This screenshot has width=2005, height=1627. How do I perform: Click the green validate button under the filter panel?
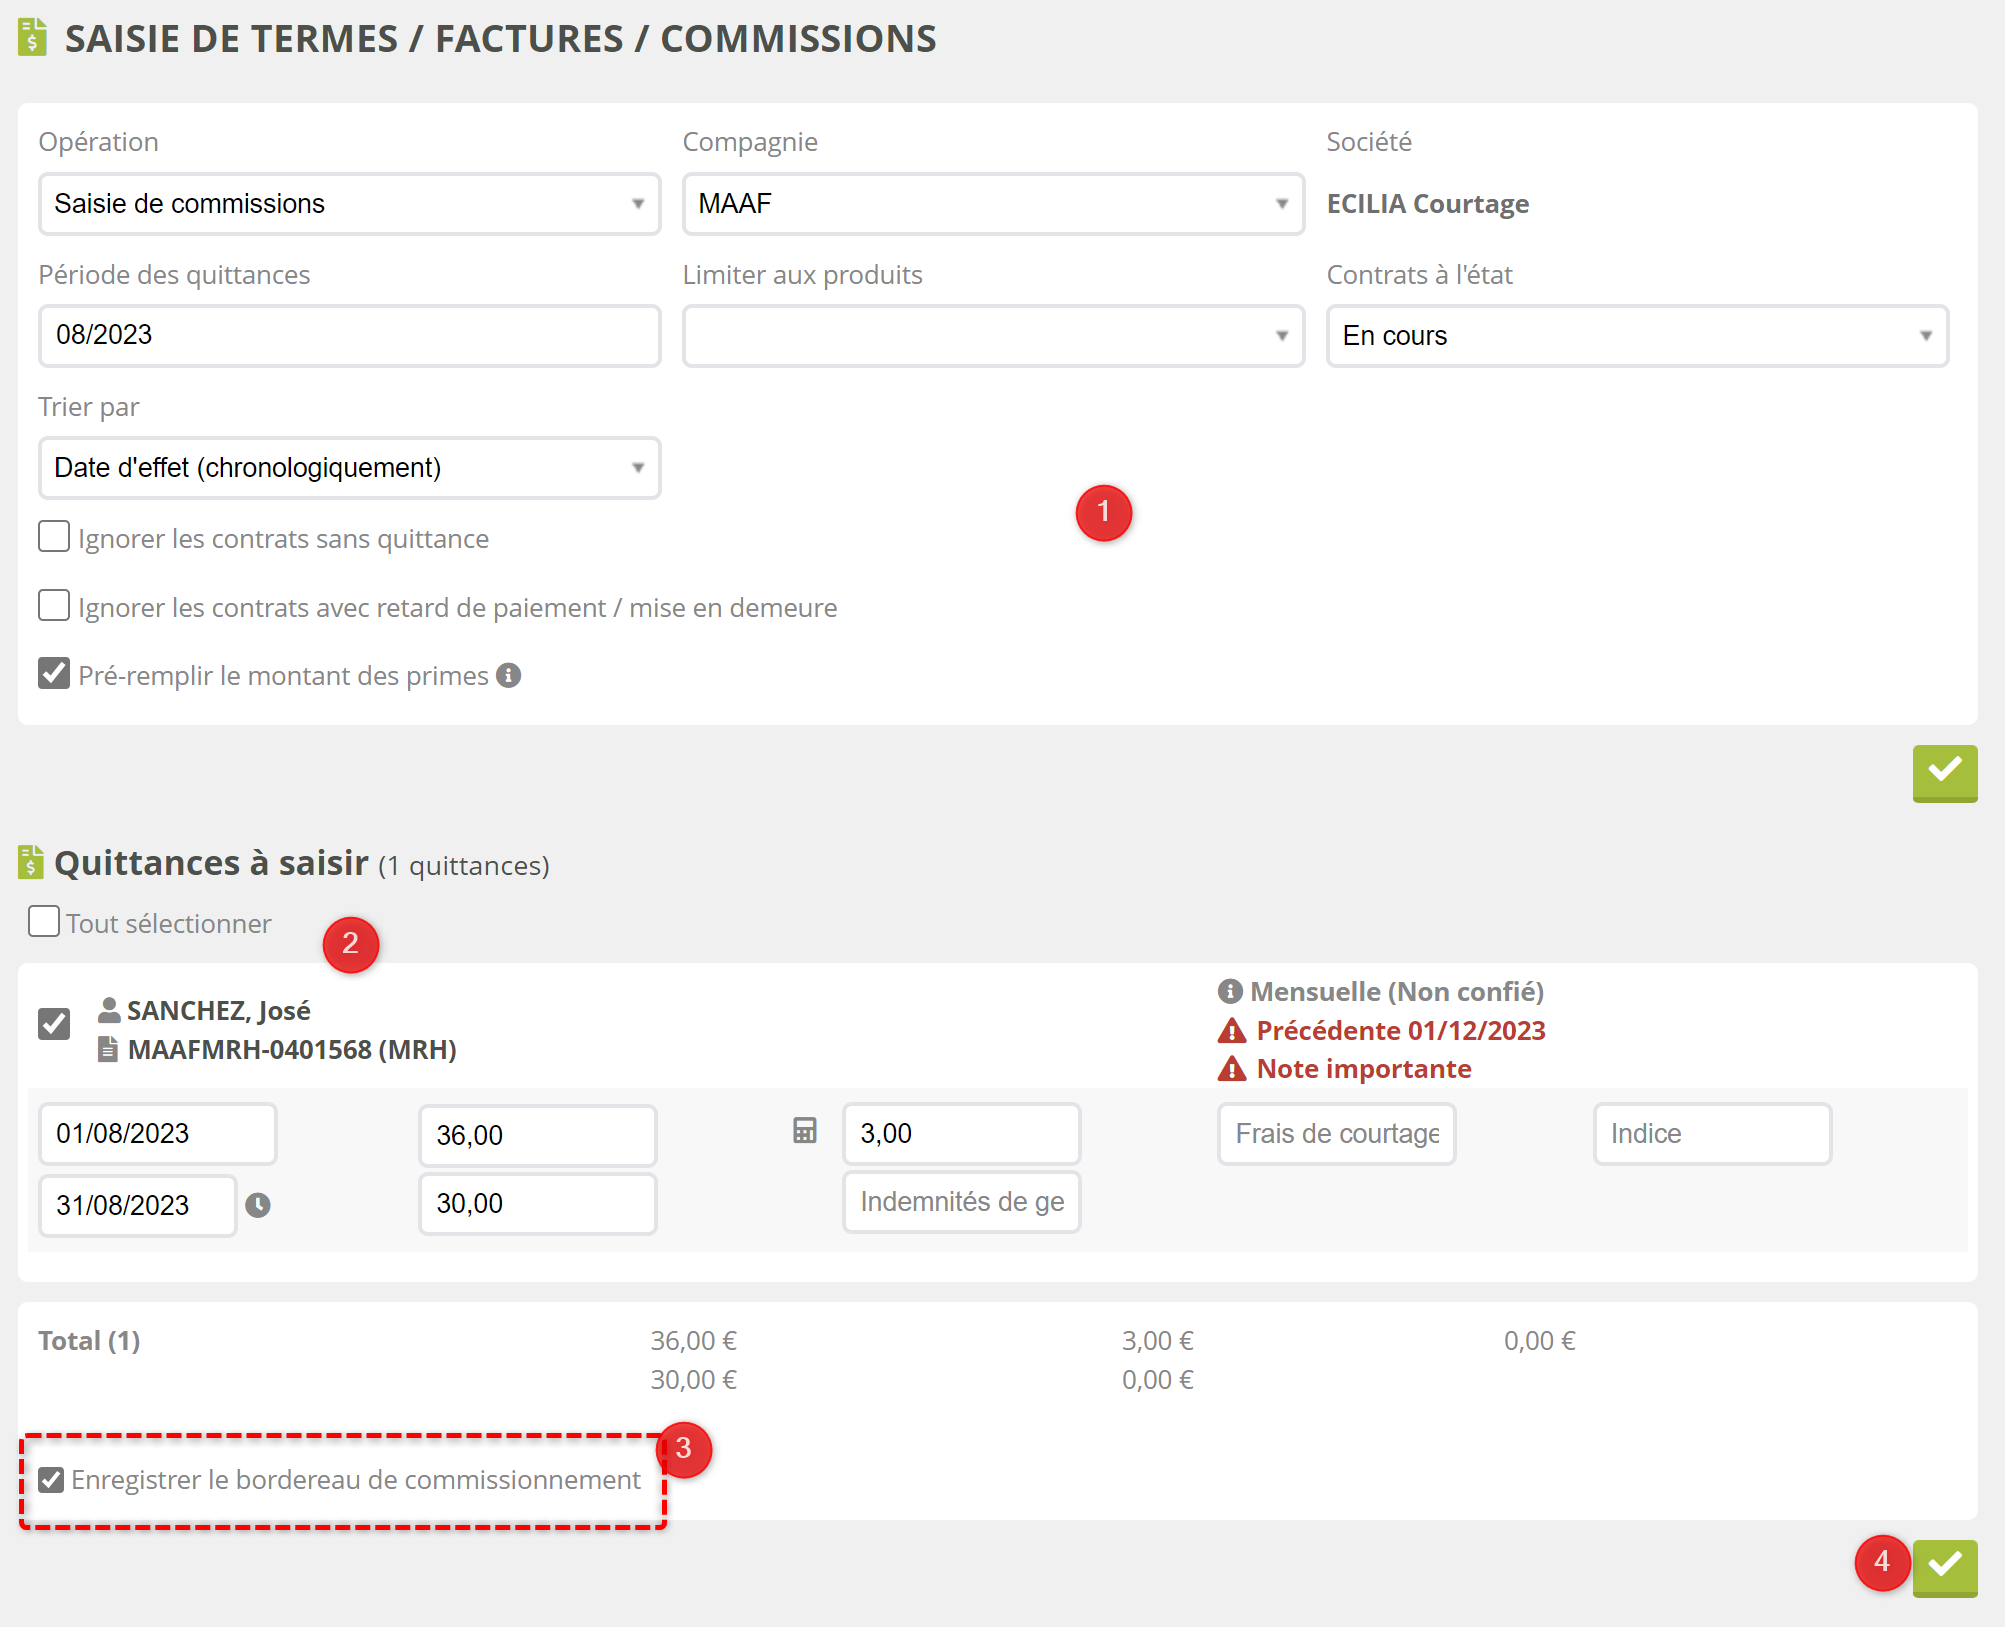[1944, 772]
